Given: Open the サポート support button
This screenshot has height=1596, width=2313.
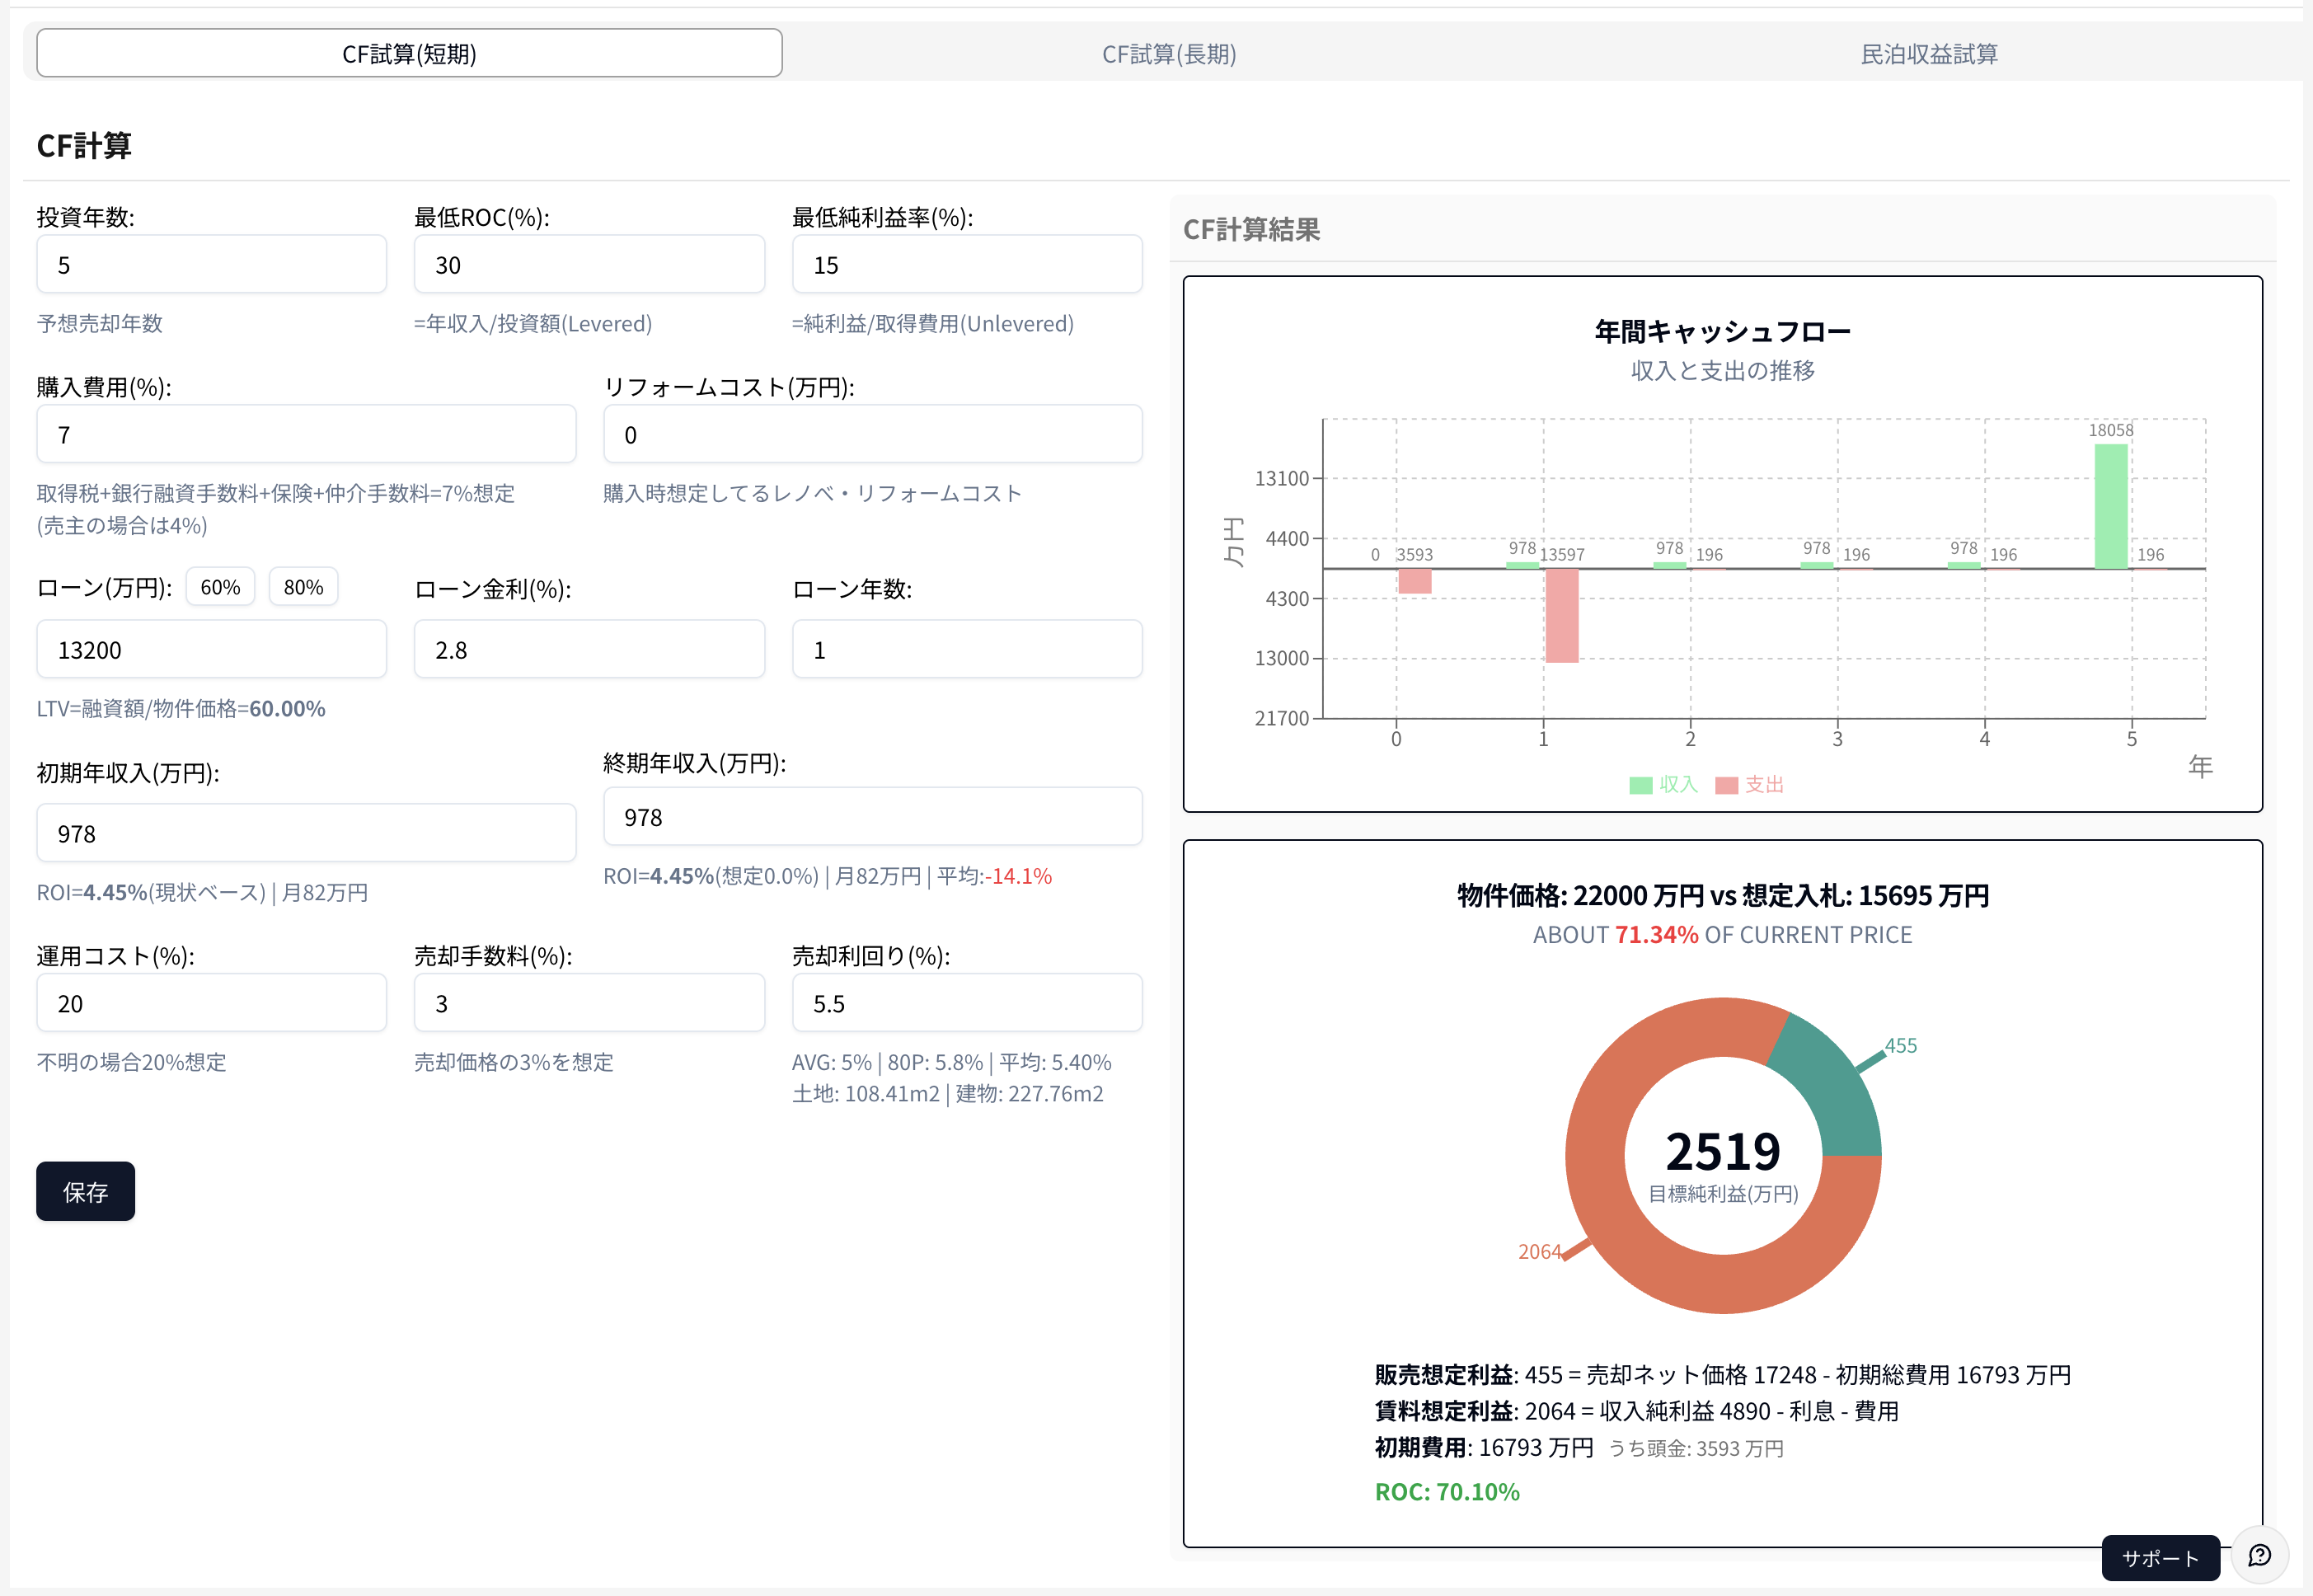Looking at the screenshot, I should pyautogui.click(x=2160, y=1557).
